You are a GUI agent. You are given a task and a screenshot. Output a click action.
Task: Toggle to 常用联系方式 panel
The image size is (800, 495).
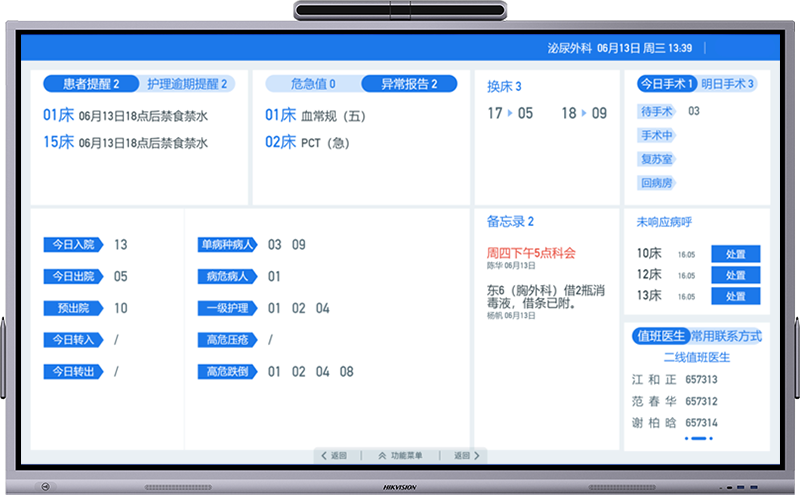pyautogui.click(x=726, y=336)
